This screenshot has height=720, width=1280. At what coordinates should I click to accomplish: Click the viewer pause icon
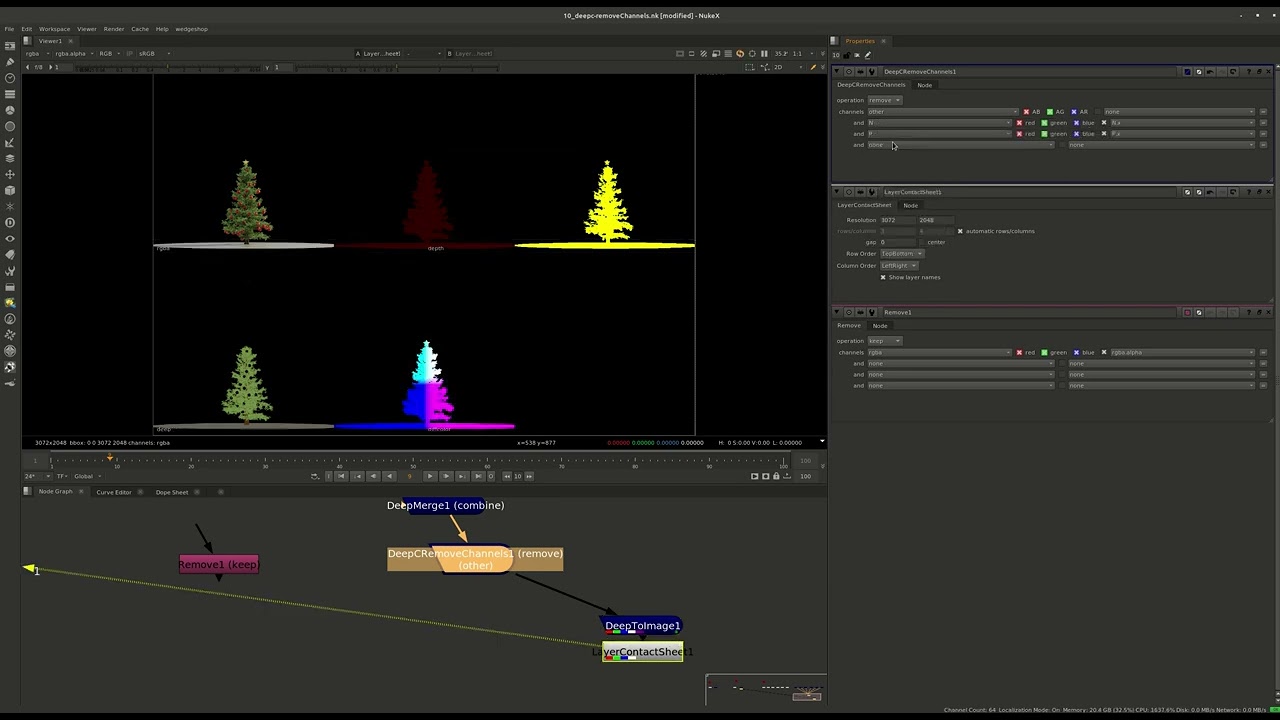click(764, 54)
